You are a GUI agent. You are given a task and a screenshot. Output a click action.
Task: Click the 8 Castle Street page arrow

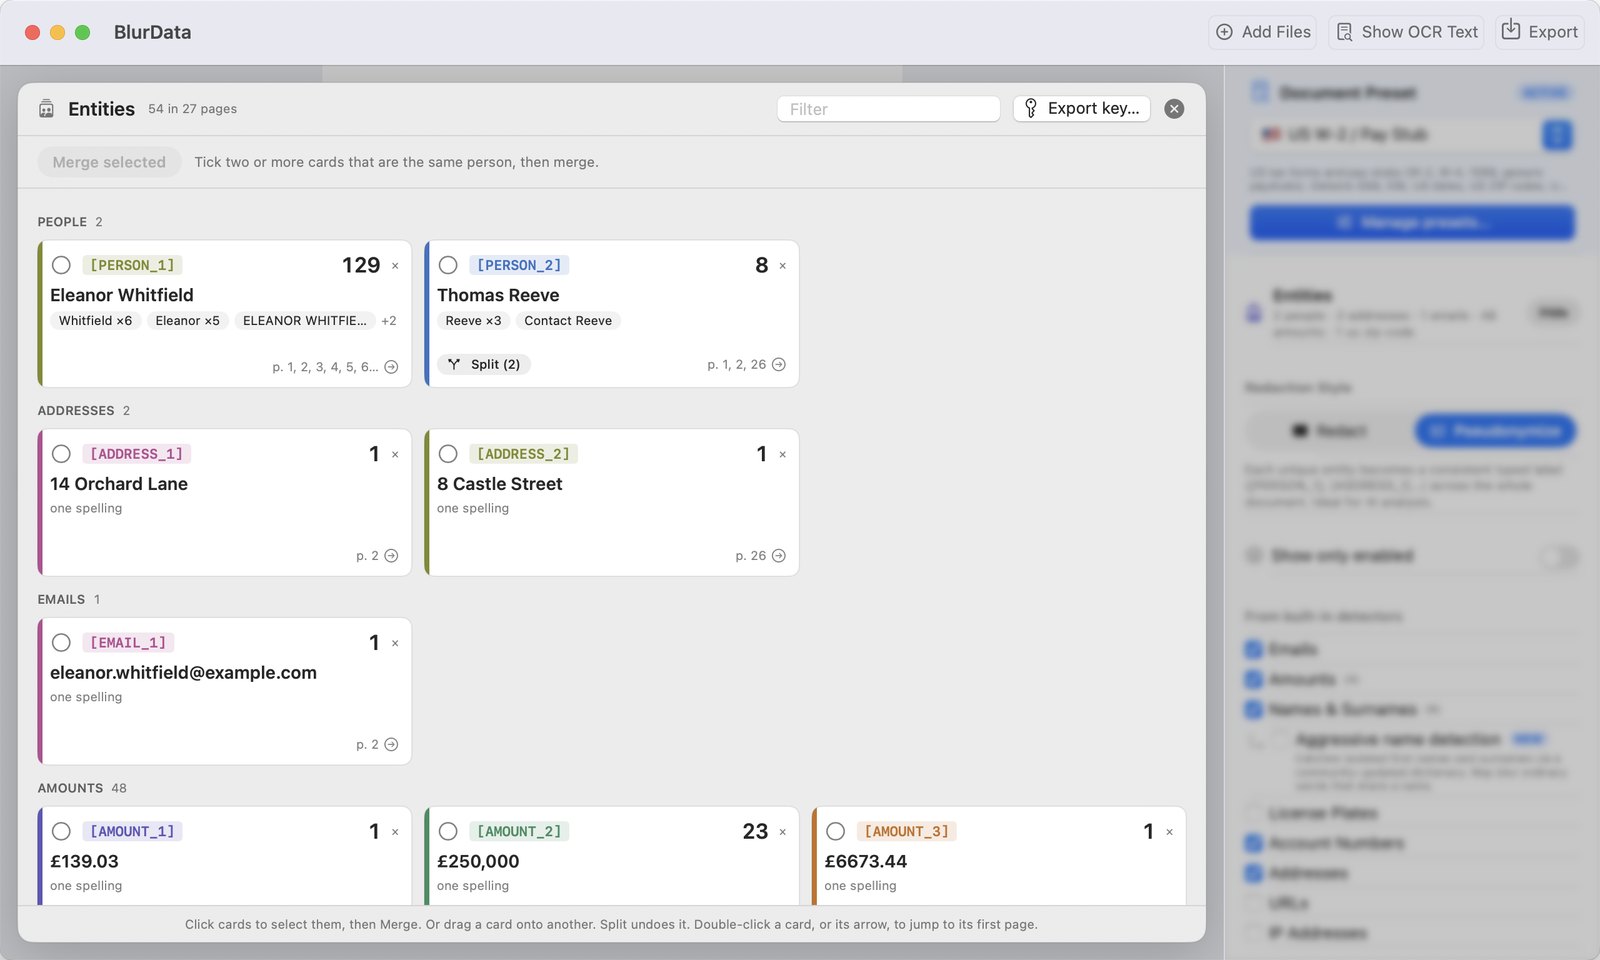(x=779, y=556)
